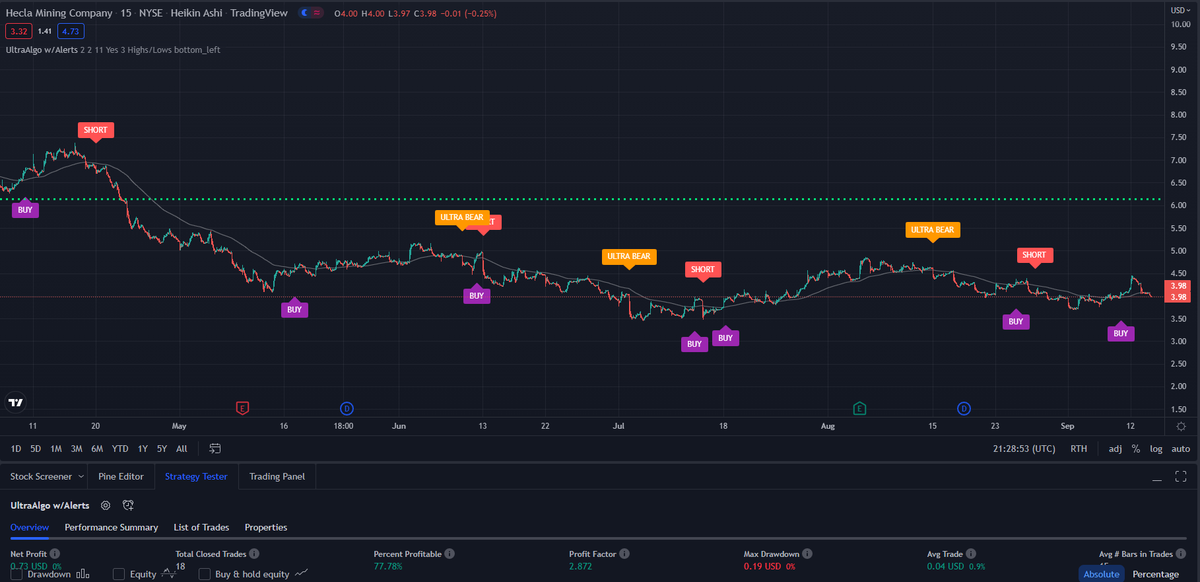The image size is (1200, 582).
Task: Click the TradingView logo on the chart
Action: (15, 403)
